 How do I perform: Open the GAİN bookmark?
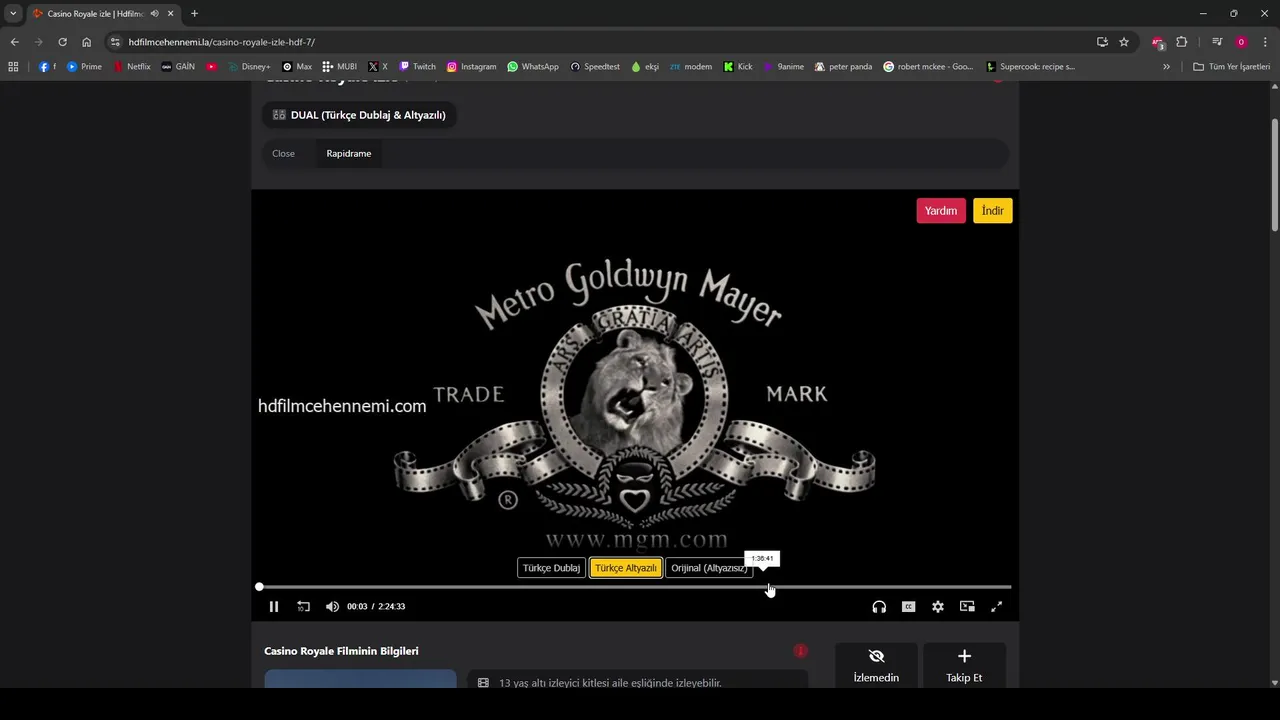coord(179,67)
